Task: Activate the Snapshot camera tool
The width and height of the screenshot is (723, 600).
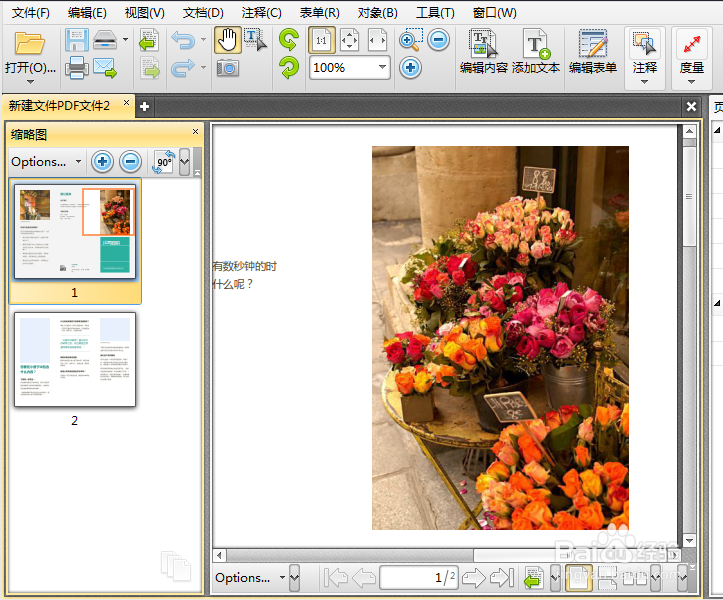Action: [x=227, y=68]
